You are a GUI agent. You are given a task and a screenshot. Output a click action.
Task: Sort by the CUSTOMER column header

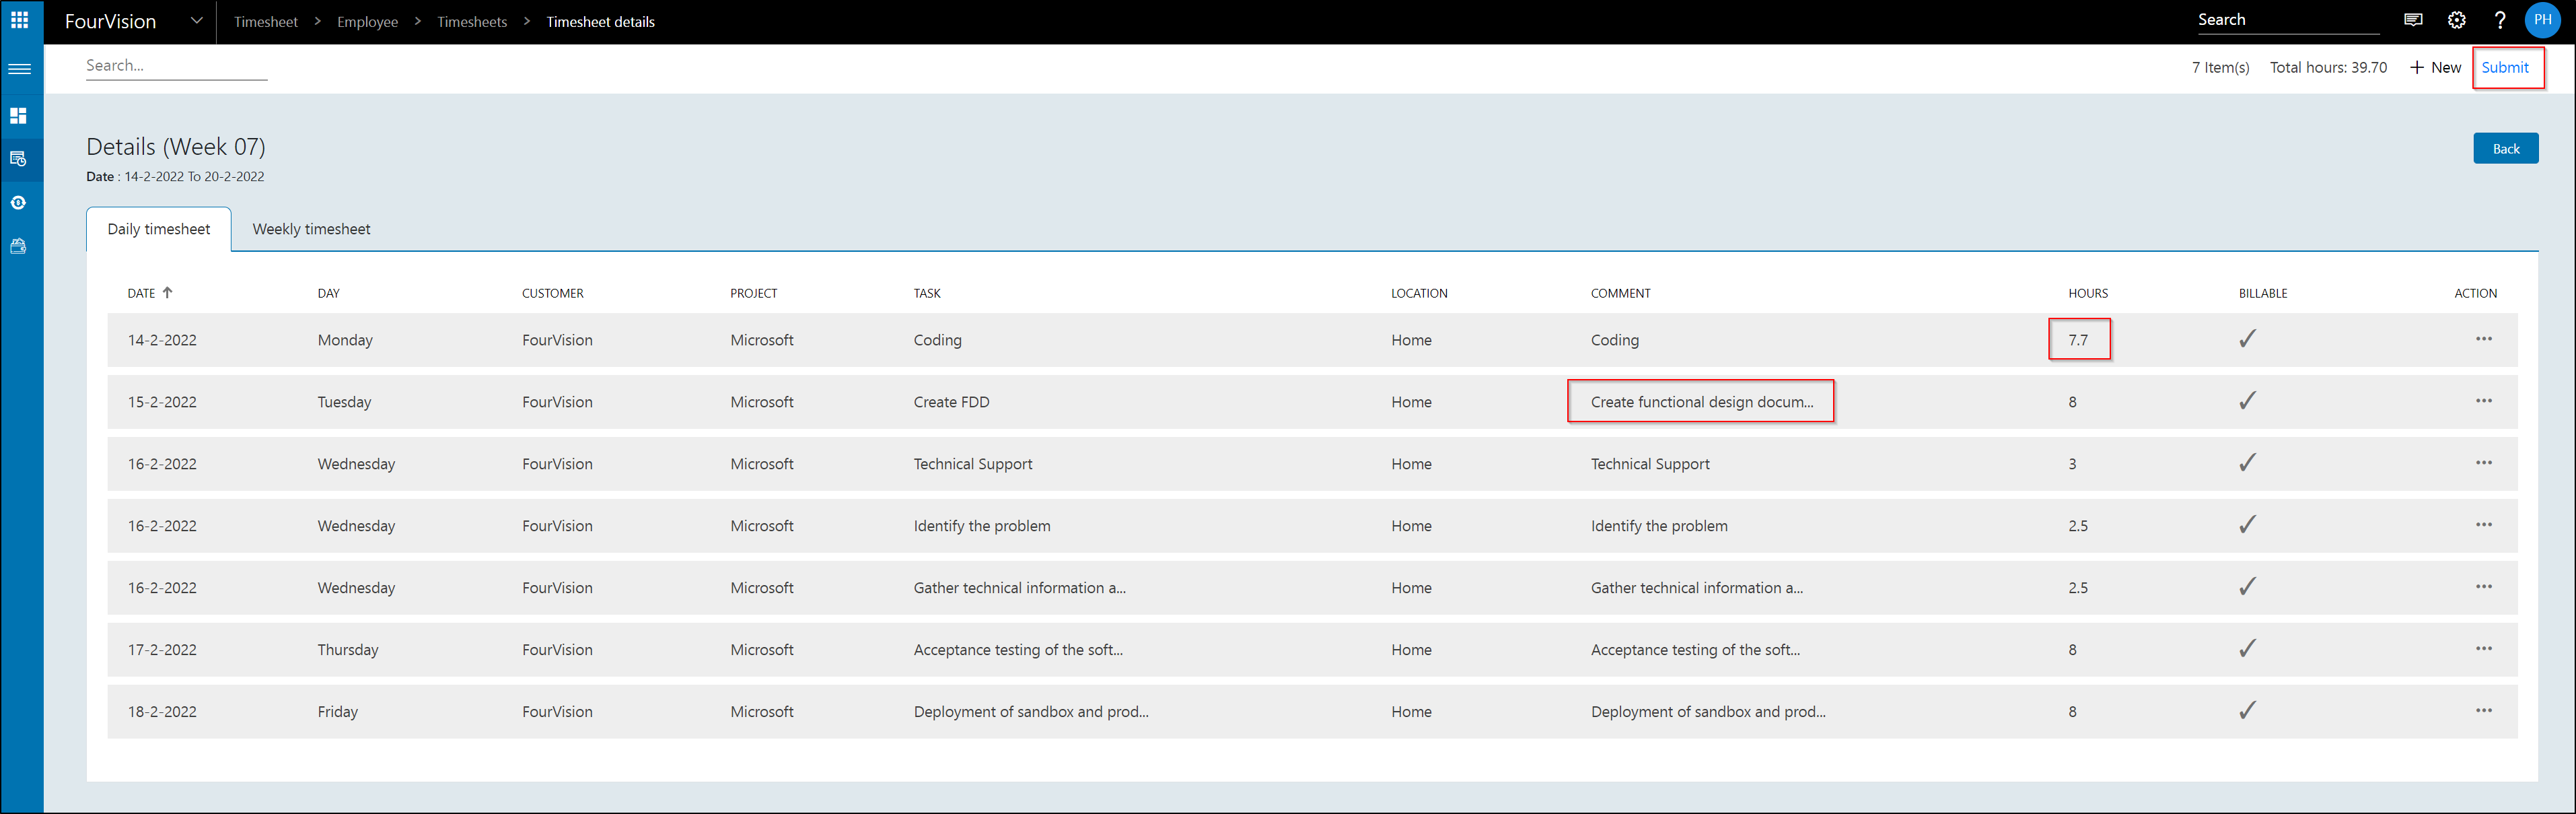(x=552, y=294)
